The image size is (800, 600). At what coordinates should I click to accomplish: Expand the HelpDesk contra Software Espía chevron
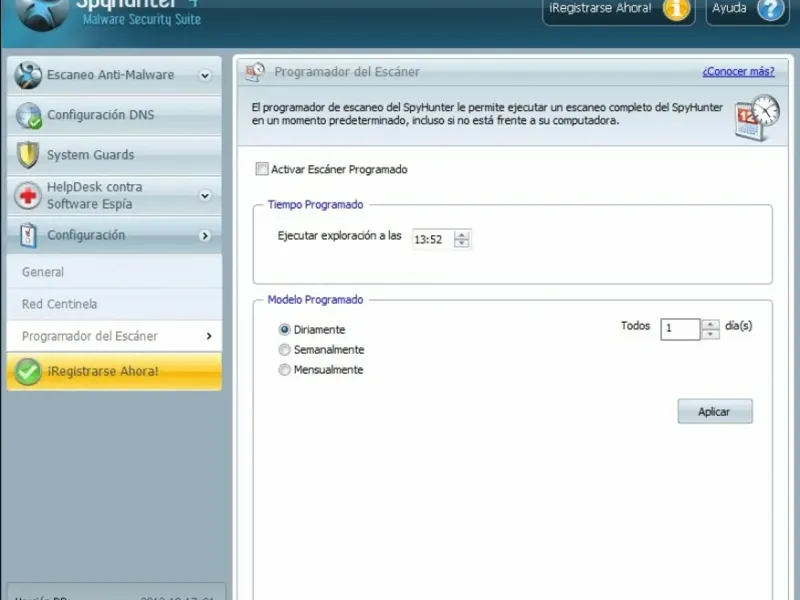tap(205, 195)
